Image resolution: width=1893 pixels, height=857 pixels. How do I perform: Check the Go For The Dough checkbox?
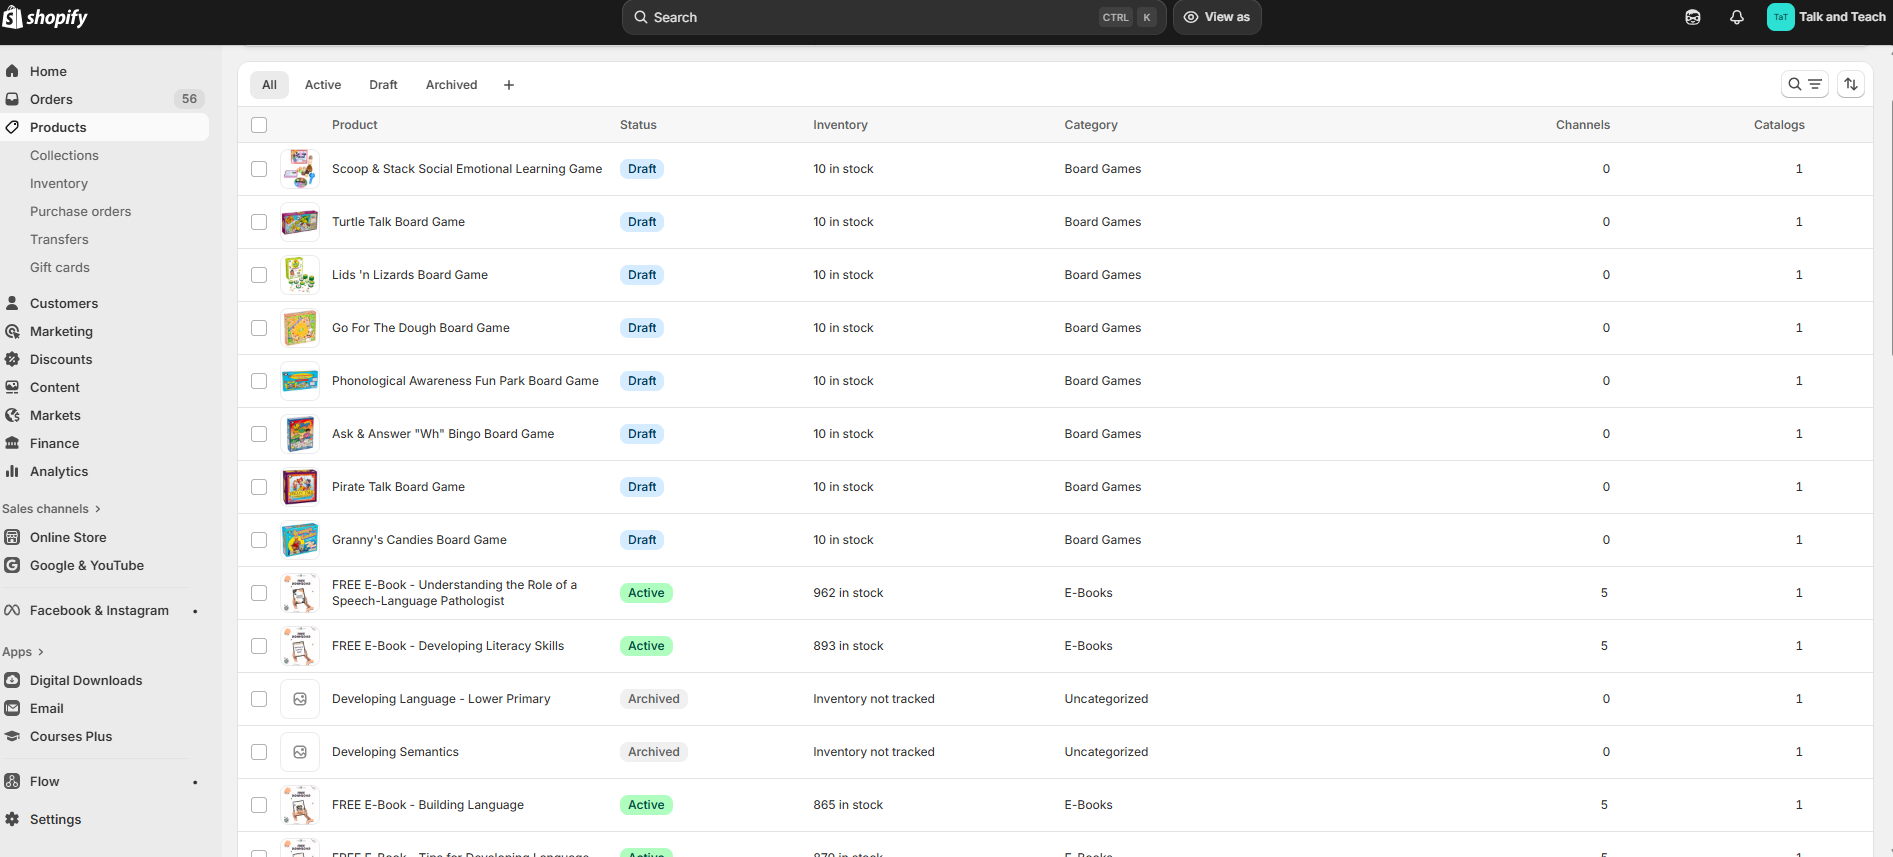(x=259, y=328)
